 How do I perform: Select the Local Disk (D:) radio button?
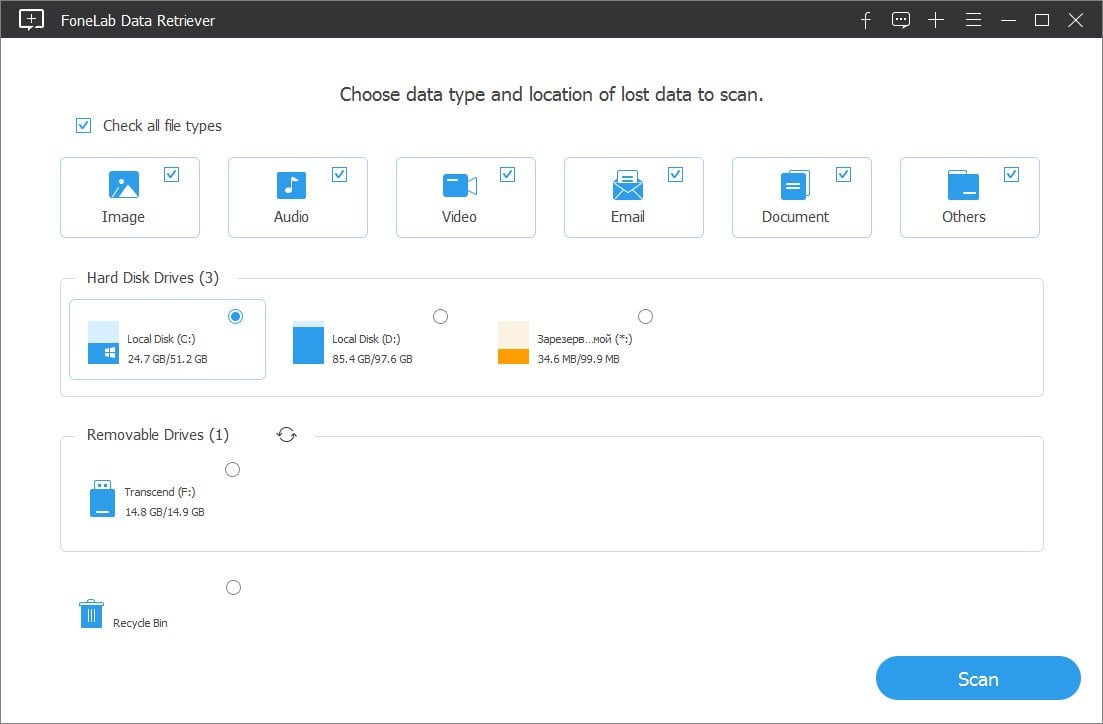point(440,315)
